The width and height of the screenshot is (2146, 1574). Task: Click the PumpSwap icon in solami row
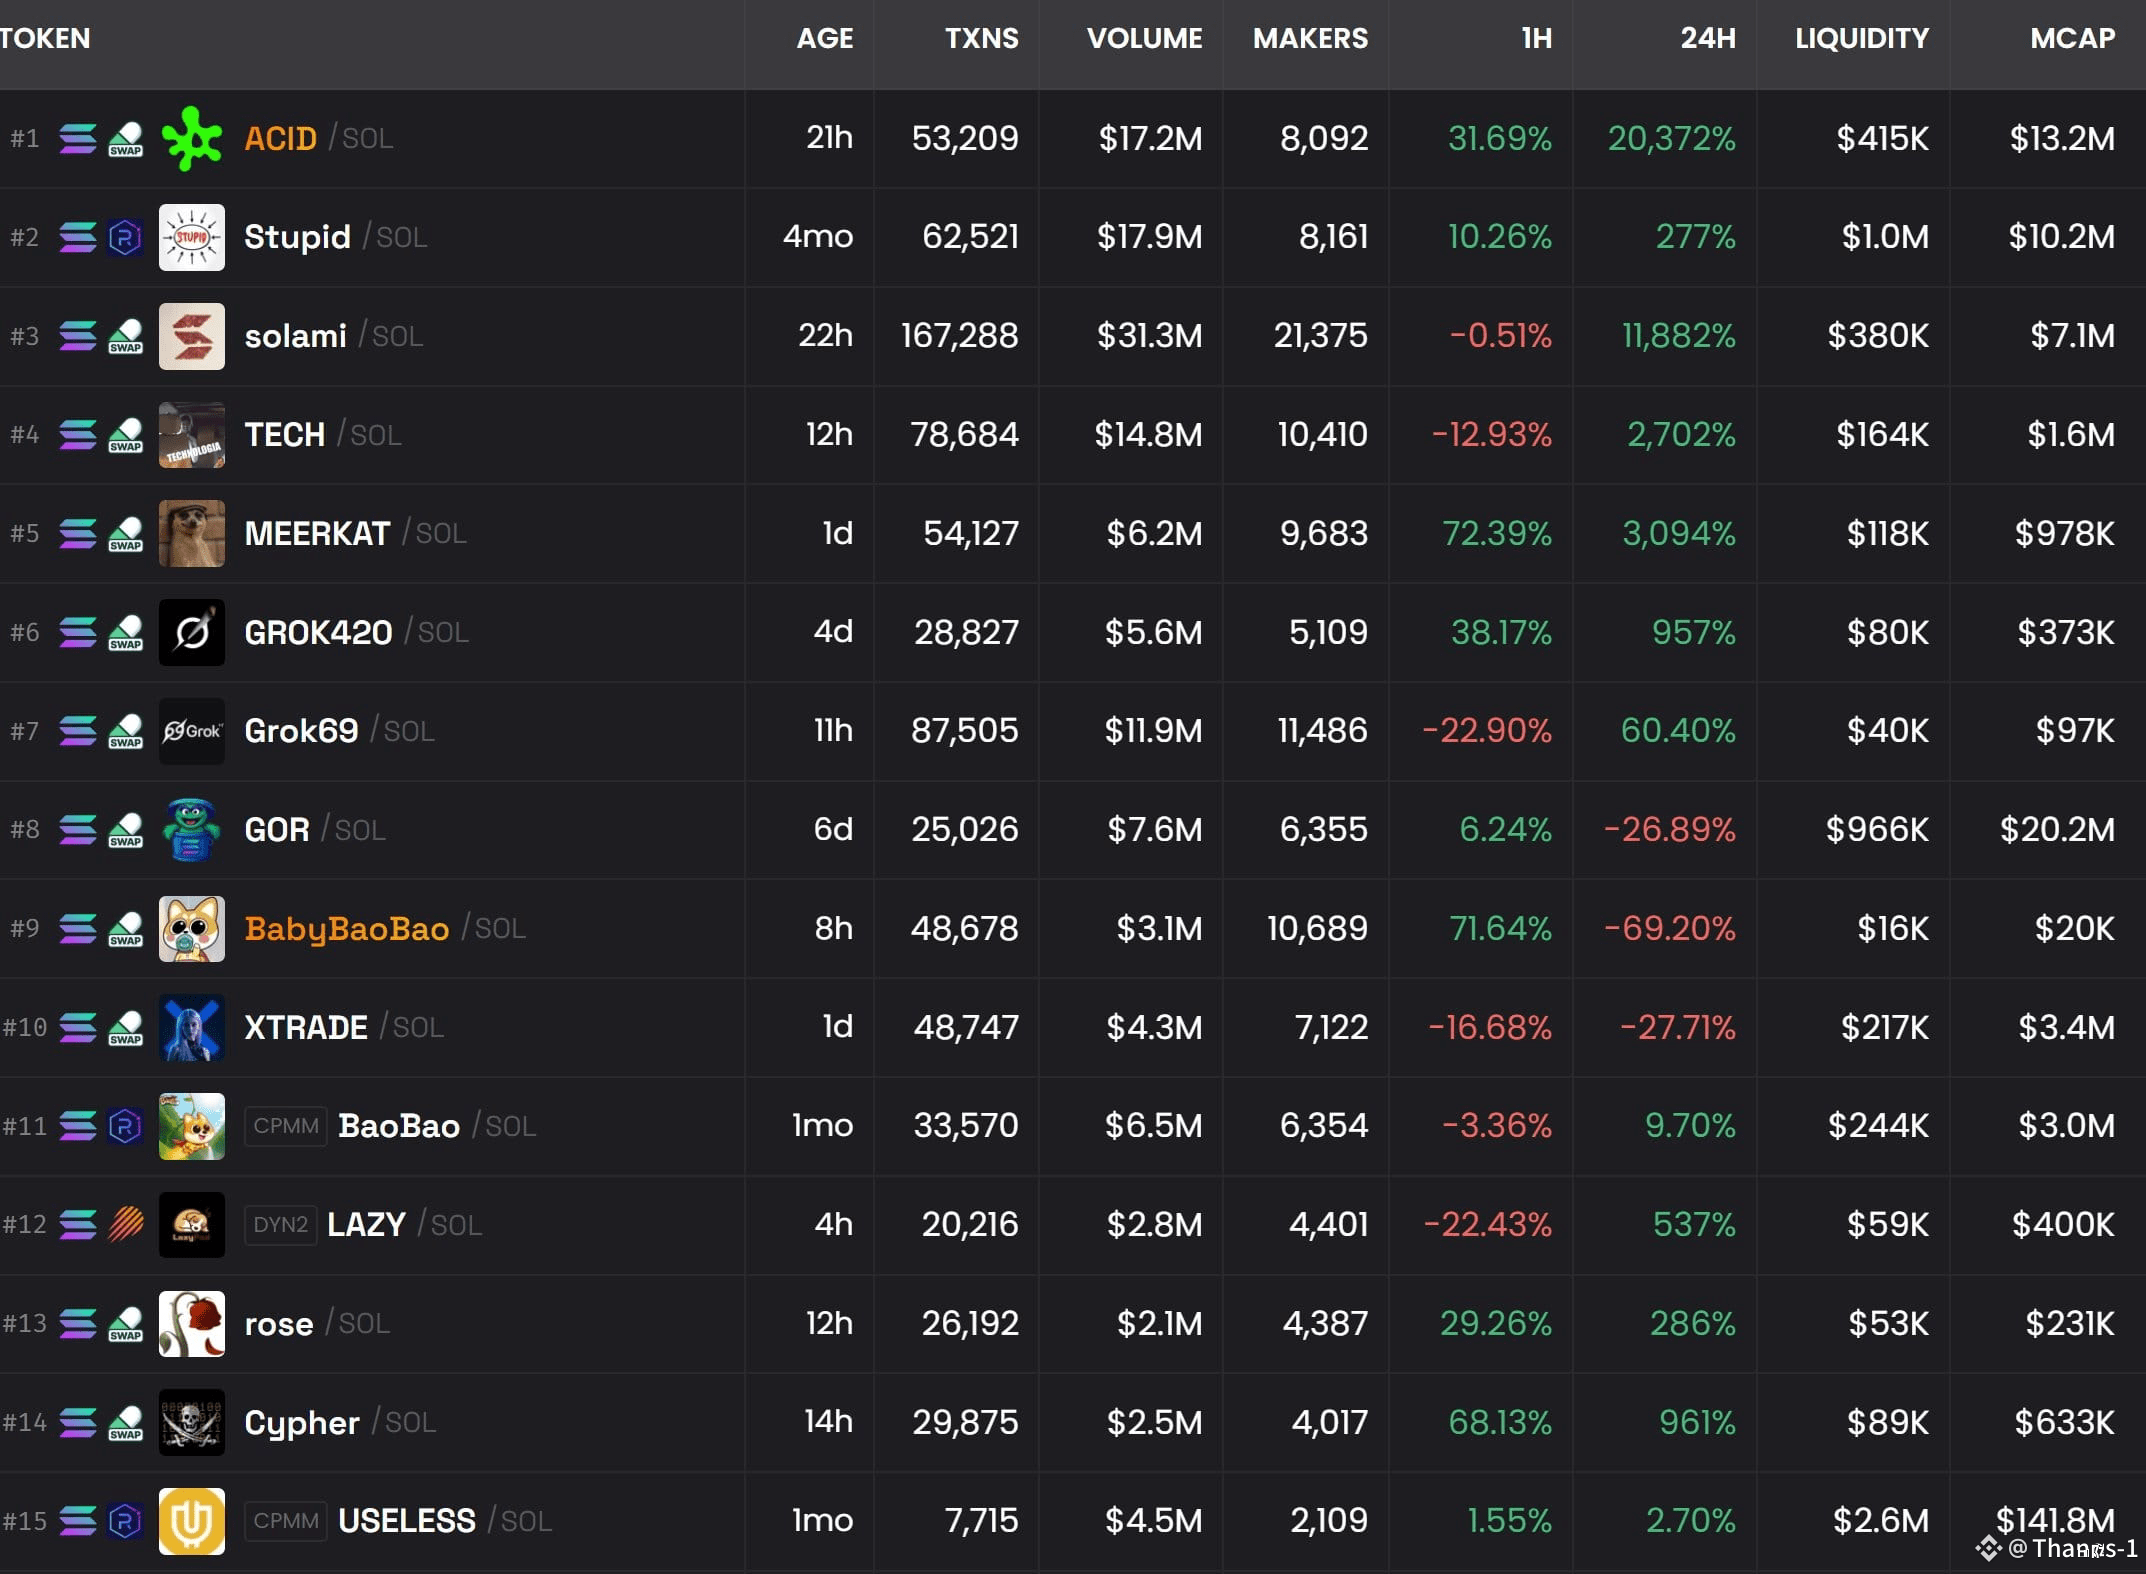[125, 336]
